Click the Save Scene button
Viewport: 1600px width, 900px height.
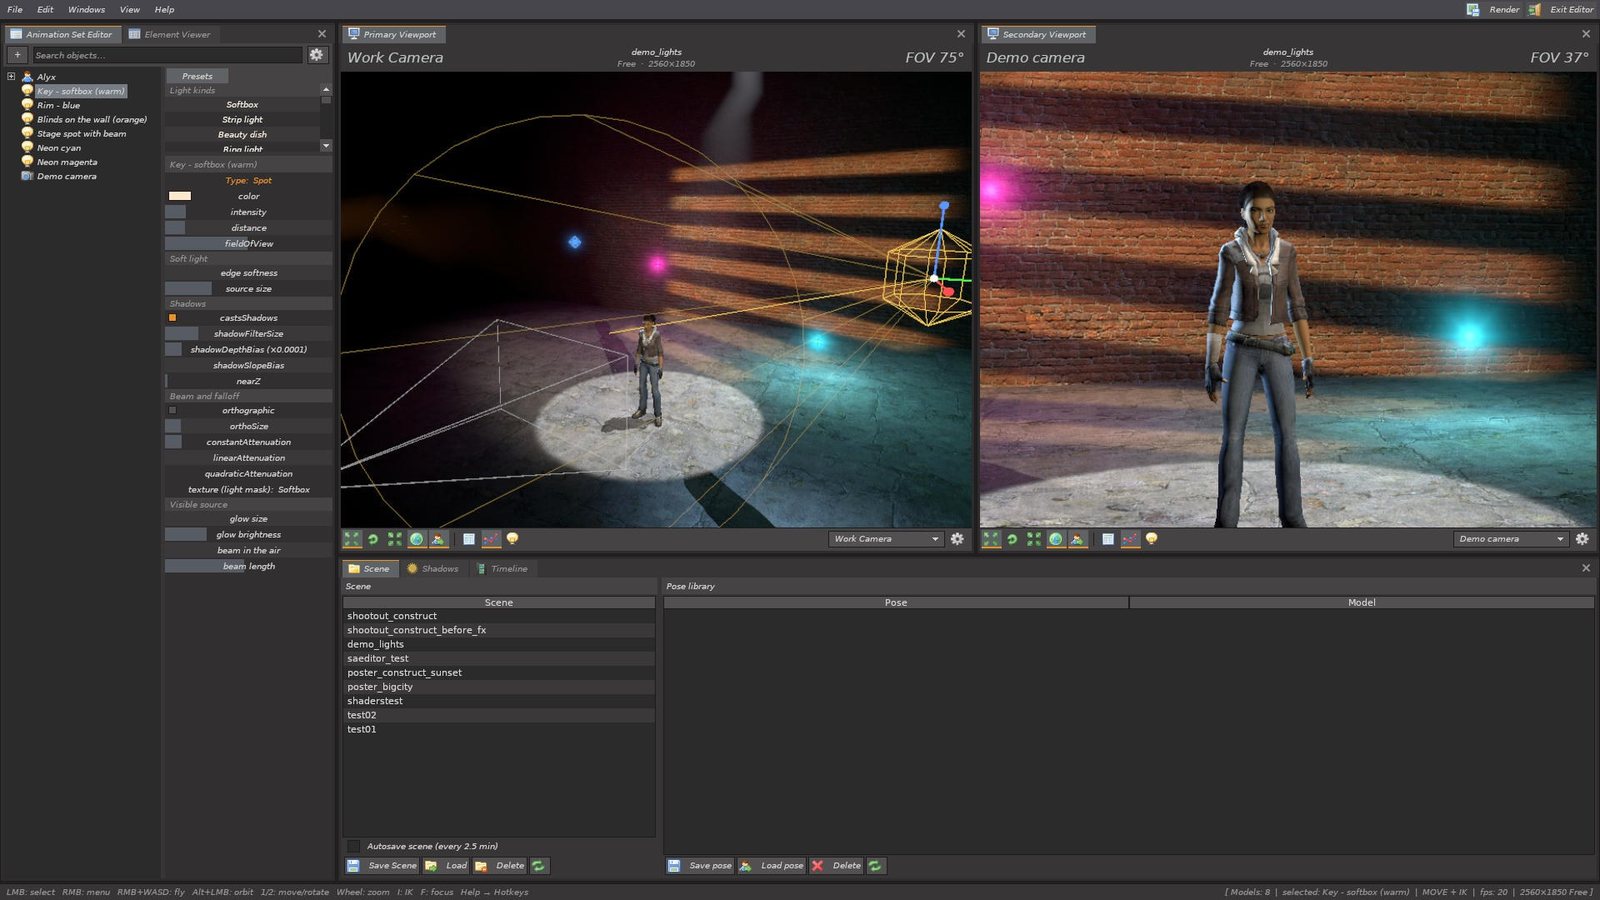382,866
